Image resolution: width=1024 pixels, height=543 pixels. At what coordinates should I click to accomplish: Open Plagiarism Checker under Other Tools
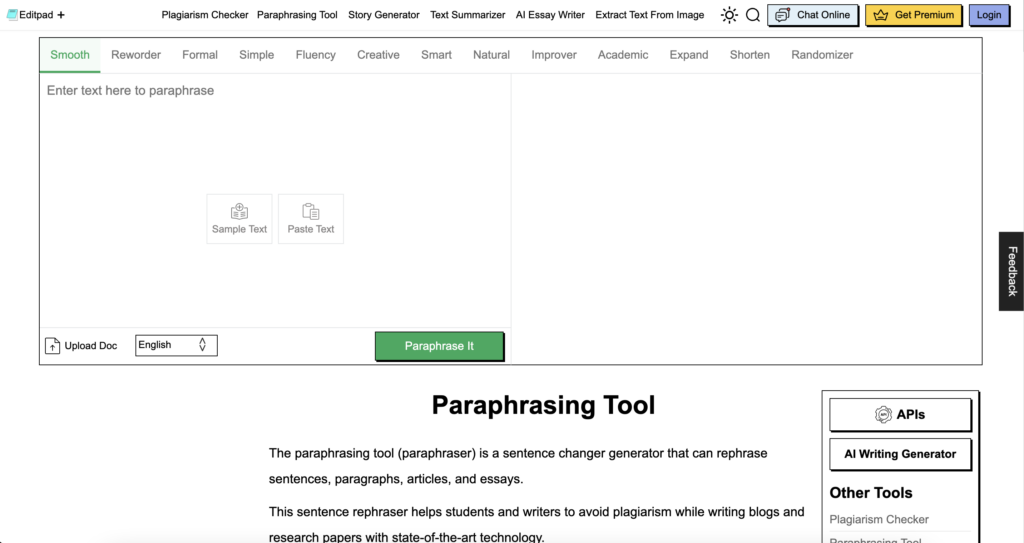tap(879, 519)
